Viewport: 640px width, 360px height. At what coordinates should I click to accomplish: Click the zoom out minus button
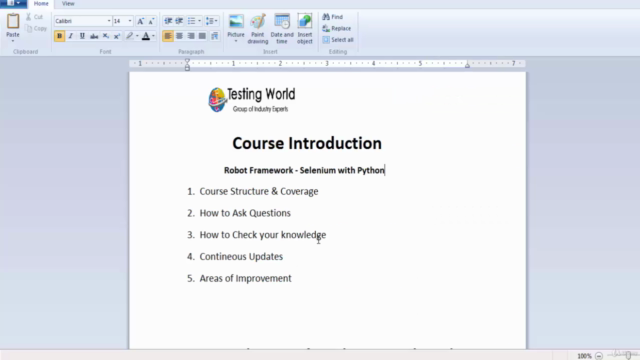pos(599,356)
